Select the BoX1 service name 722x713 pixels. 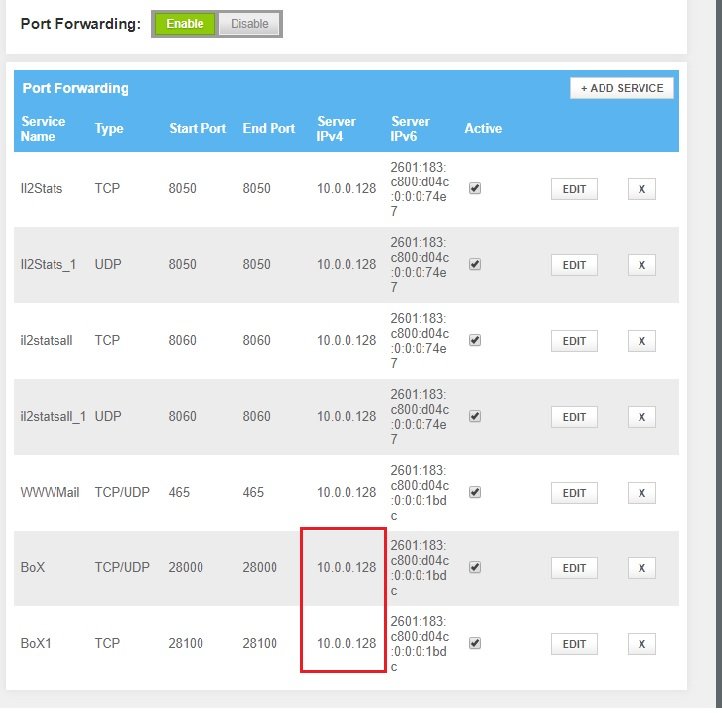[x=36, y=643]
